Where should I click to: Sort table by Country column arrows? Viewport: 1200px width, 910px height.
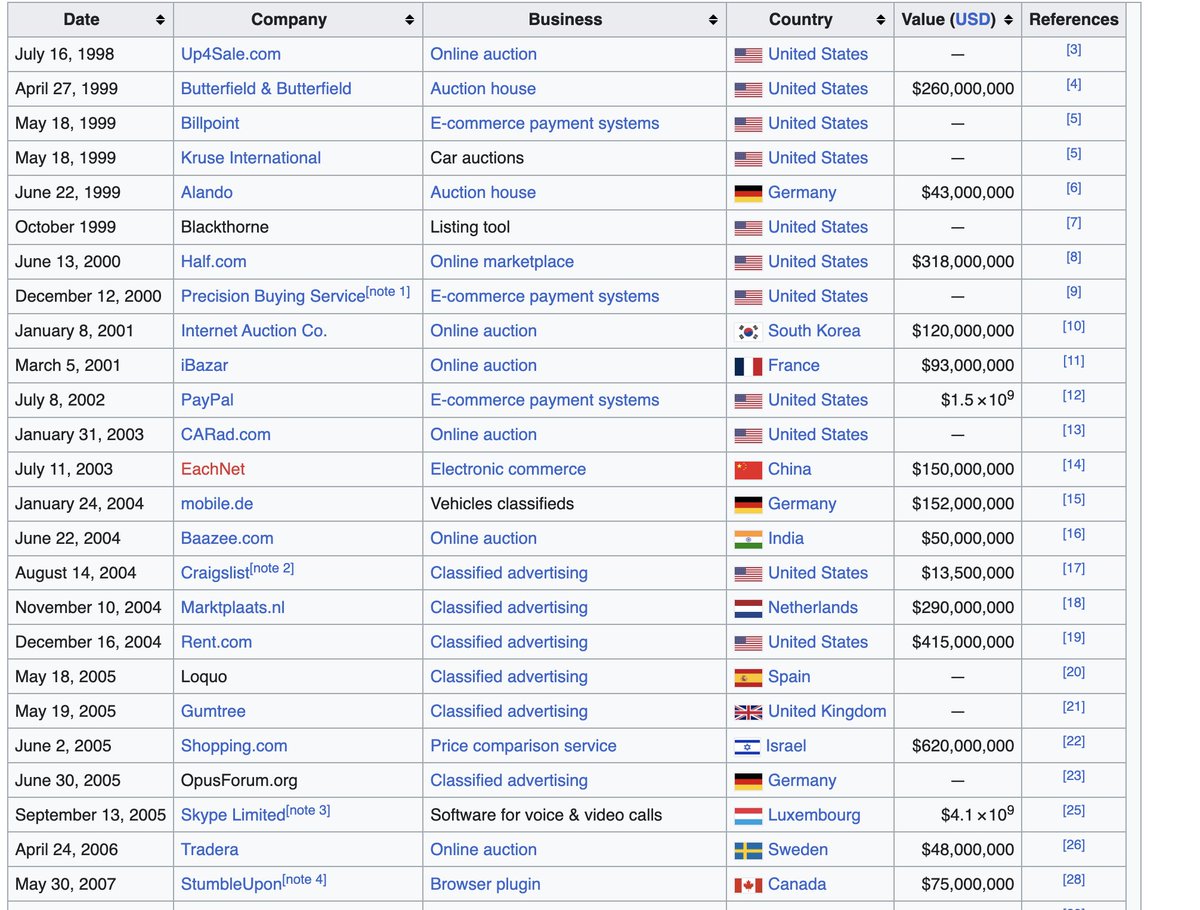880,20
